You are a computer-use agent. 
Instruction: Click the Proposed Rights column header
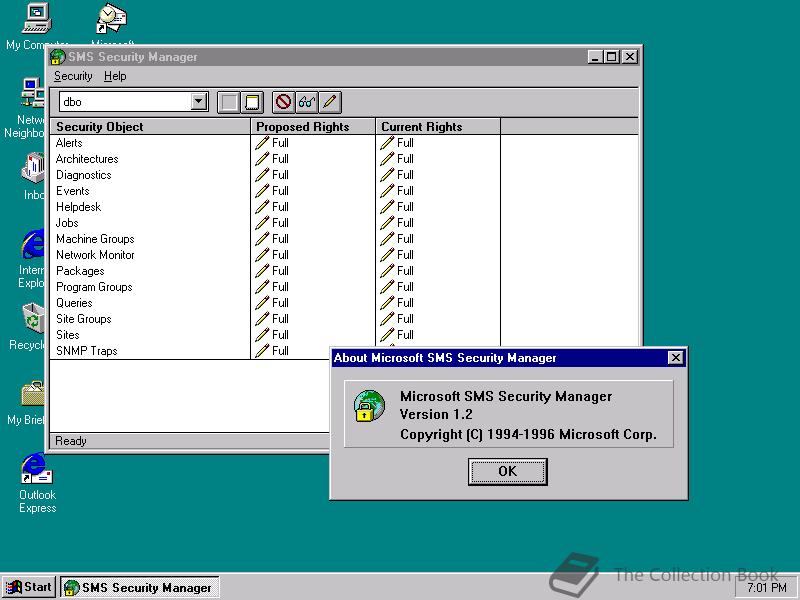coord(313,127)
